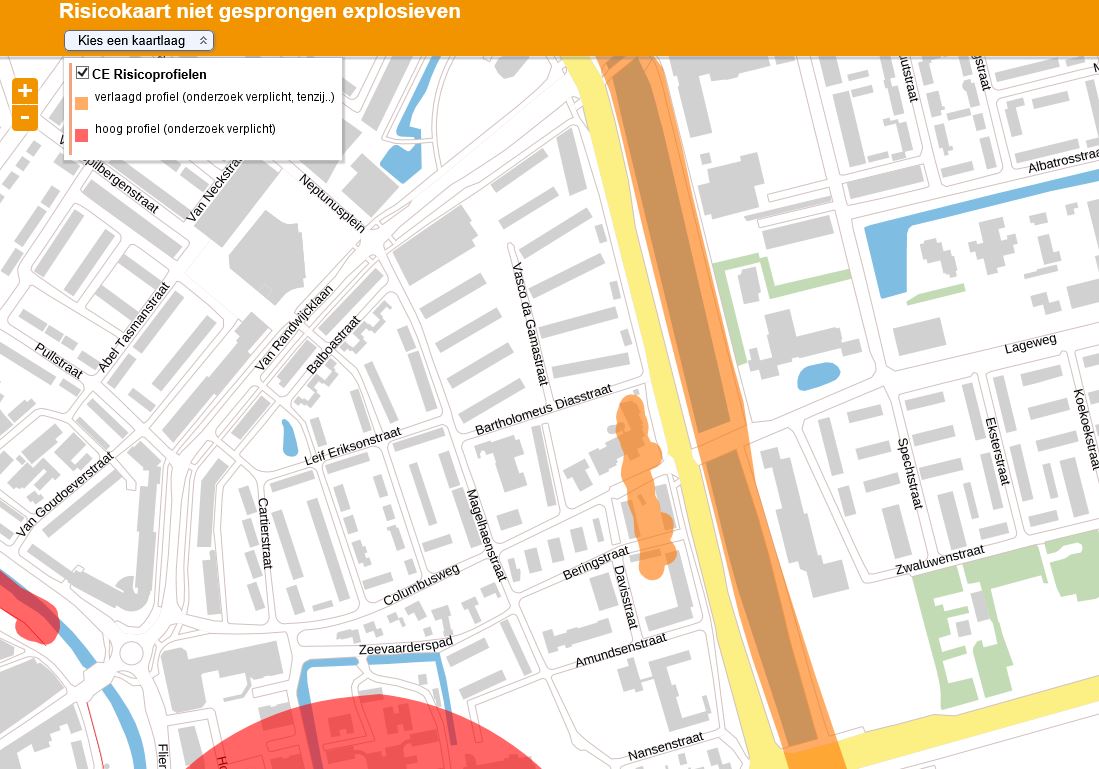Select the 'verlaagd profiel (onderzoek verplicht, tenzij..)' legend text
Viewport: 1099px width, 769px height.
[x=214, y=97]
